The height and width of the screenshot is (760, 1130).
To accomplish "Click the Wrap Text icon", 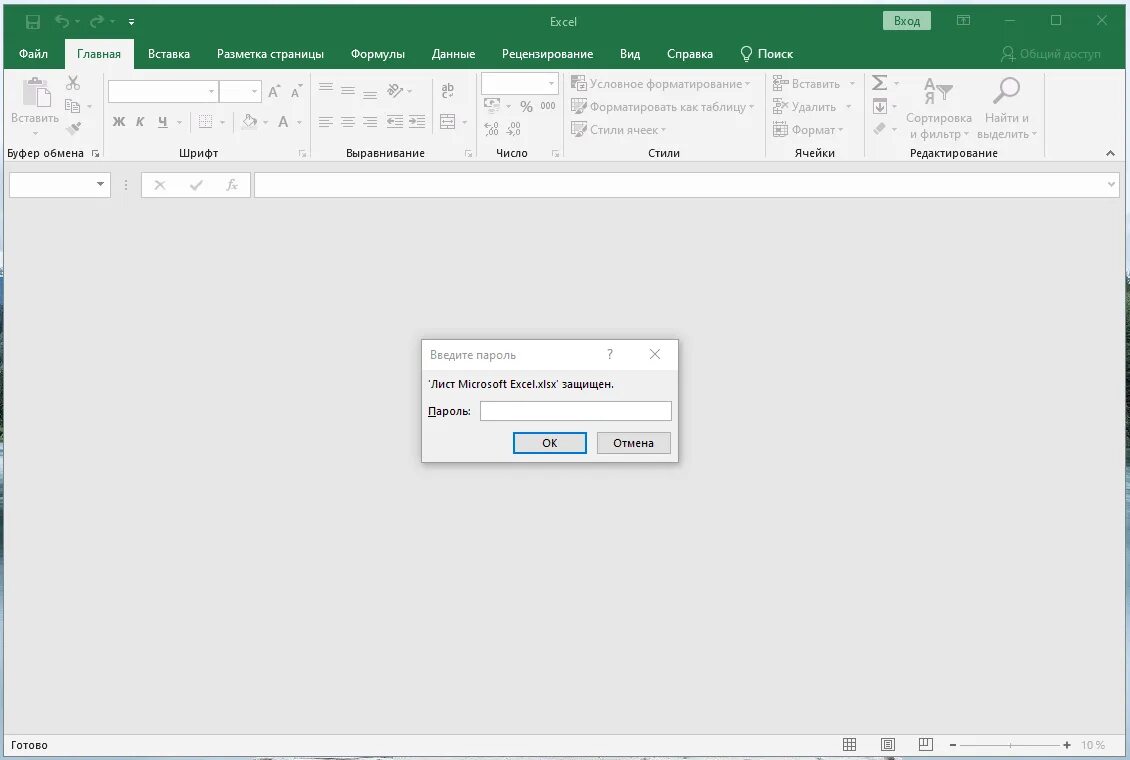I will point(448,91).
